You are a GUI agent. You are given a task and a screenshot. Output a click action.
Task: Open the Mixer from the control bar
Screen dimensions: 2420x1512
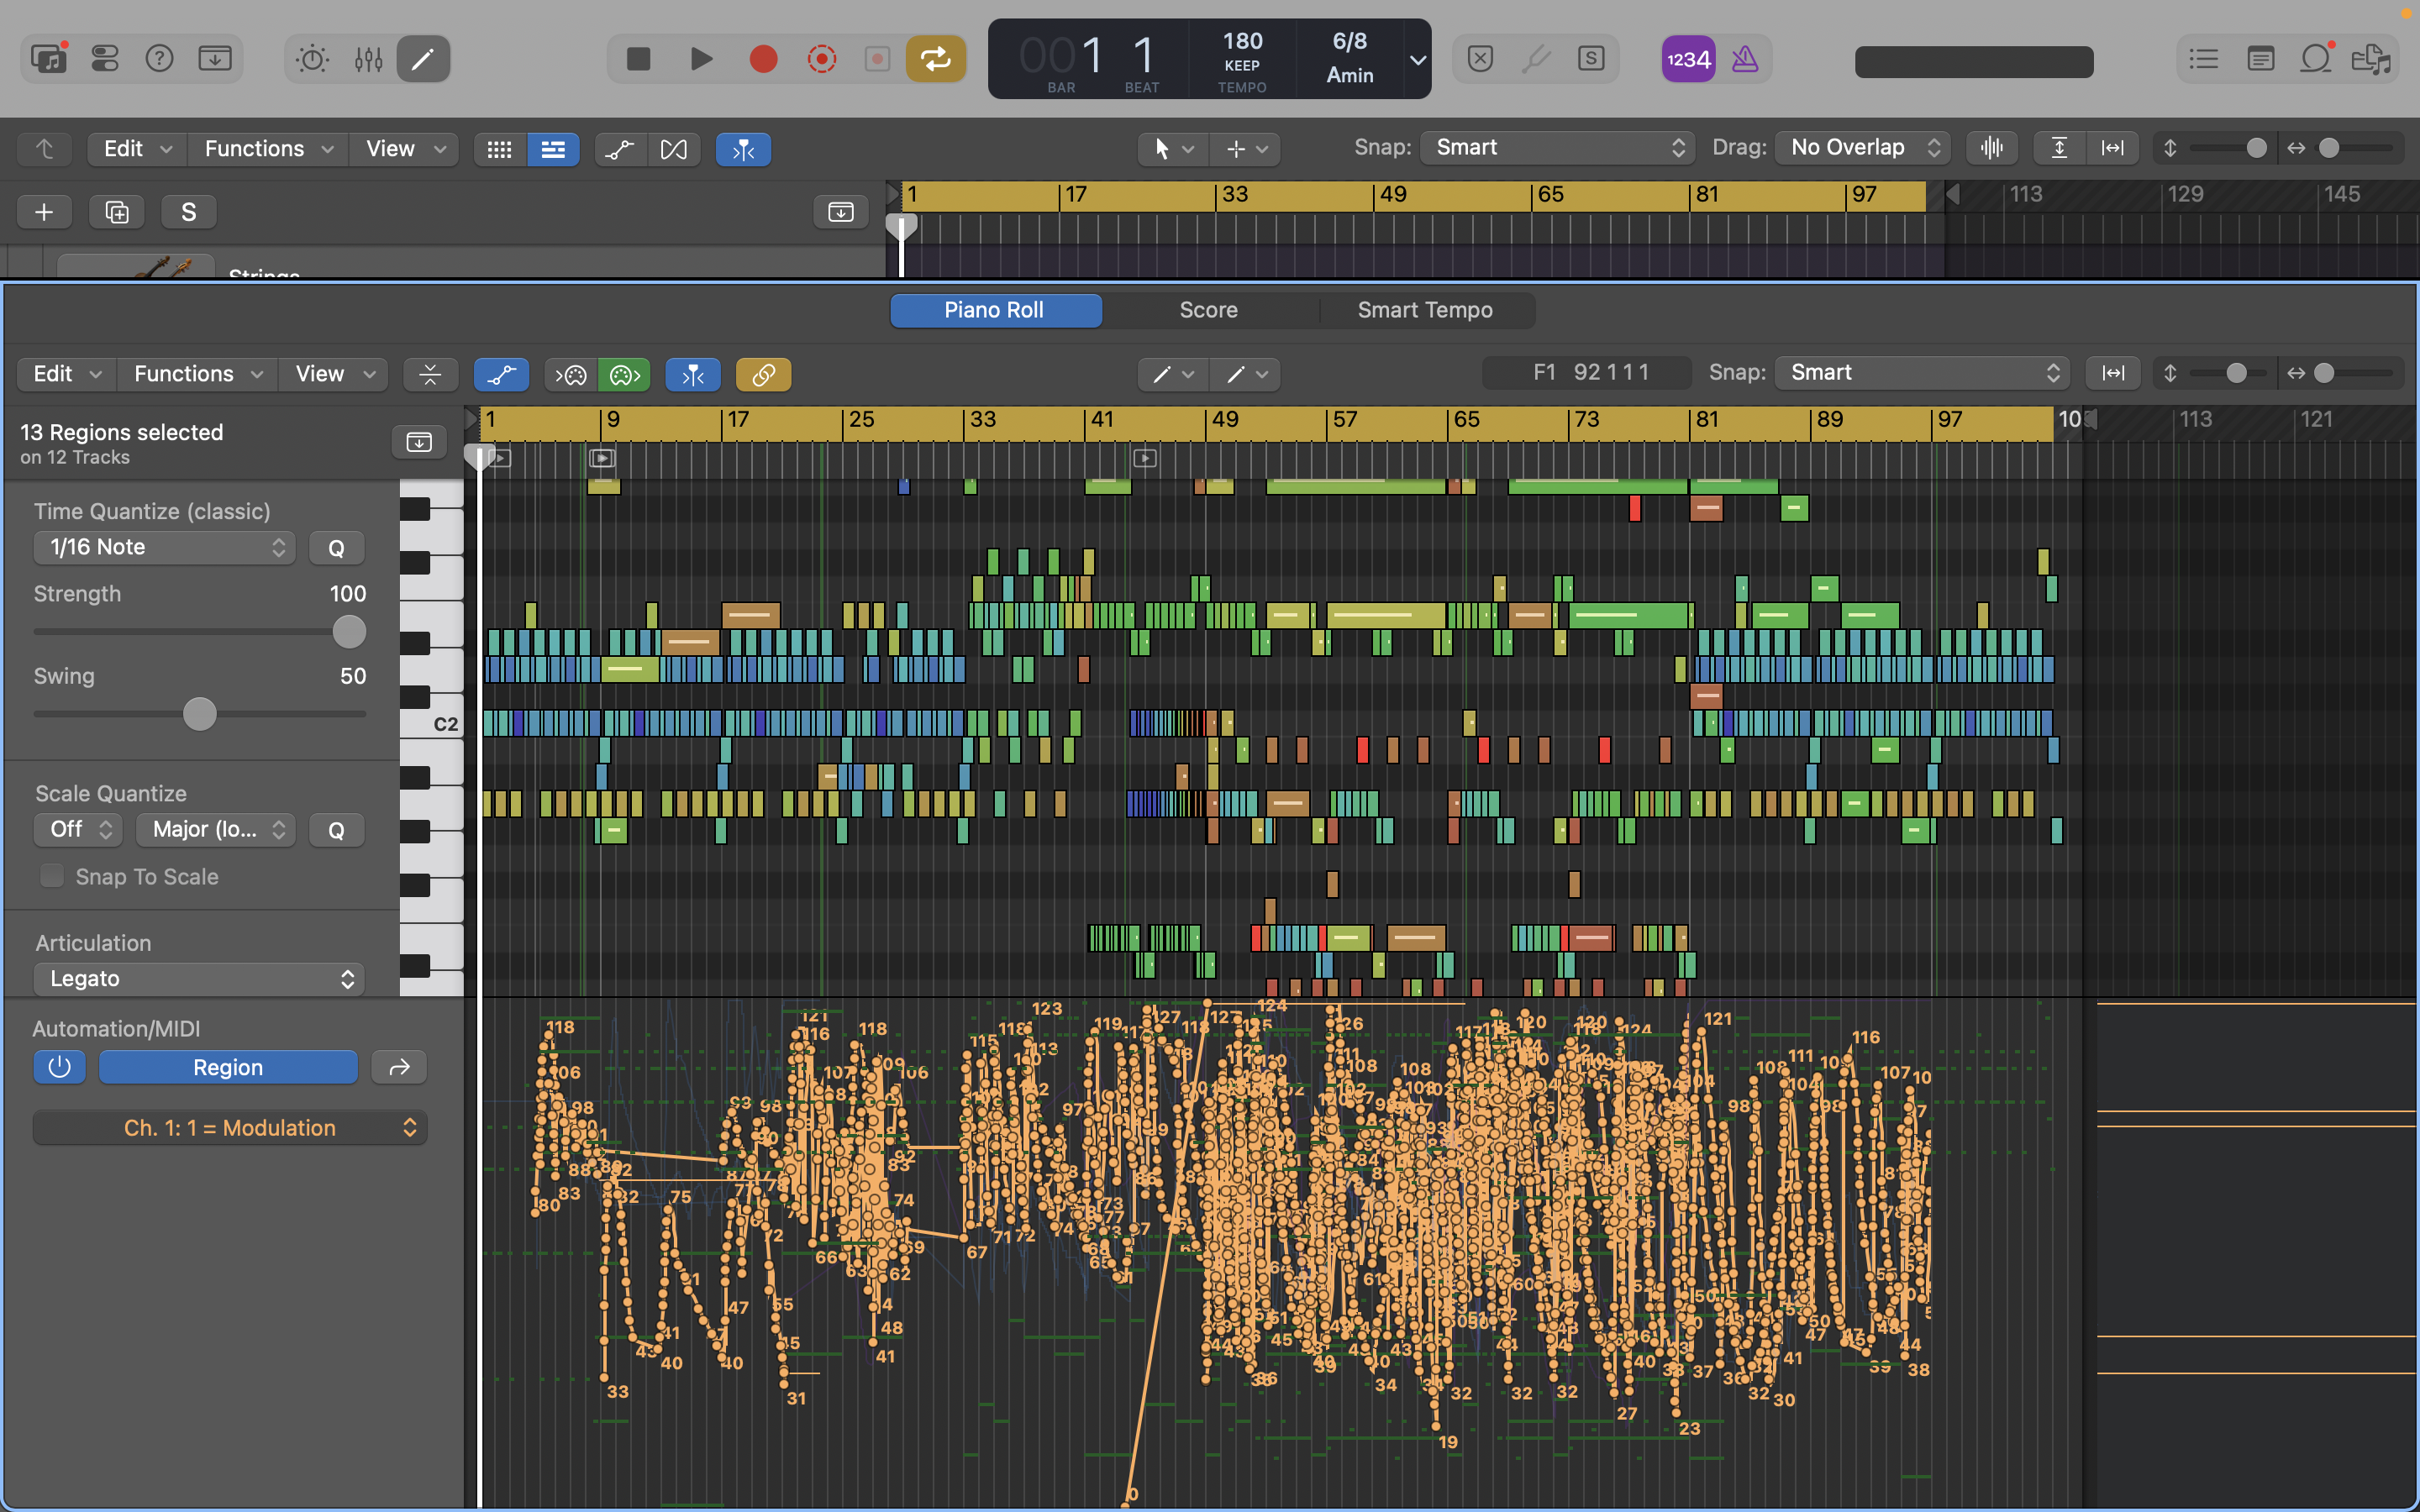(368, 59)
